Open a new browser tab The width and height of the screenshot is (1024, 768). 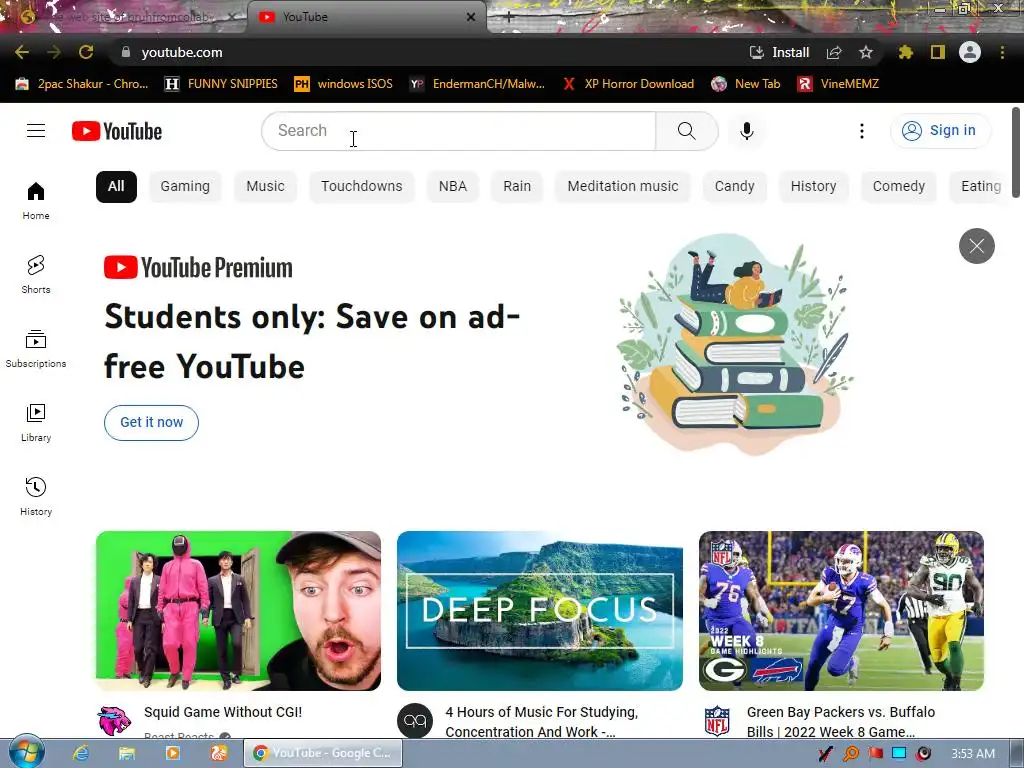tap(509, 17)
